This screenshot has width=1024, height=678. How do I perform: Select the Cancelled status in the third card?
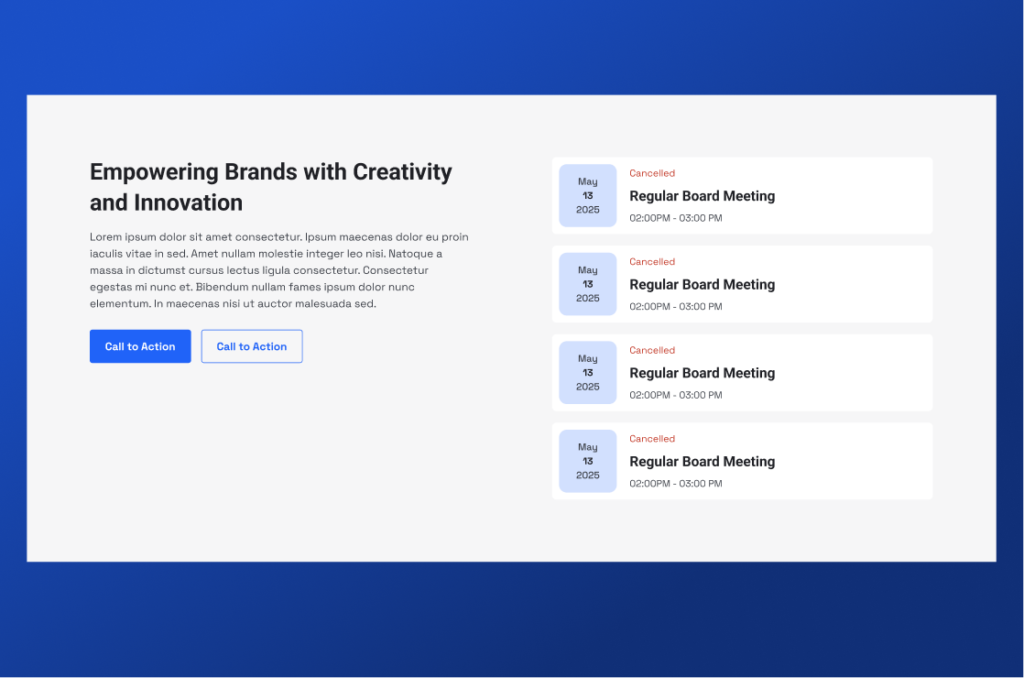652,351
